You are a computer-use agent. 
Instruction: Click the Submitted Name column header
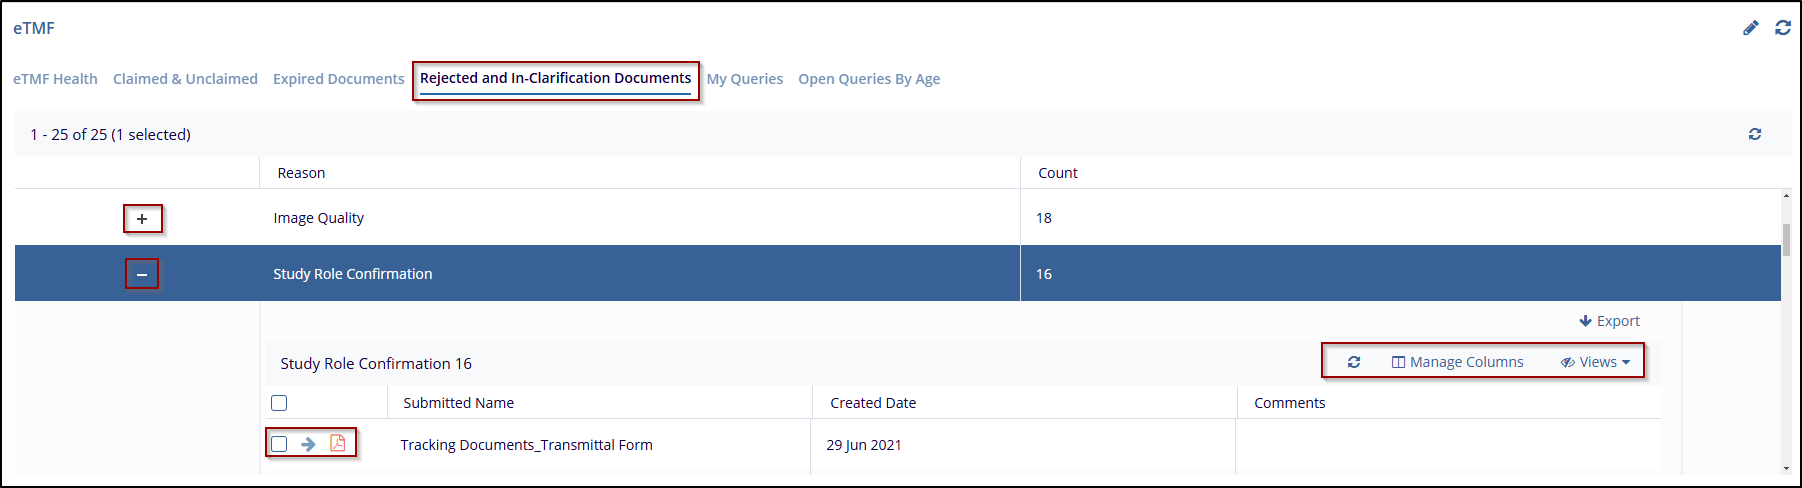[x=458, y=403]
